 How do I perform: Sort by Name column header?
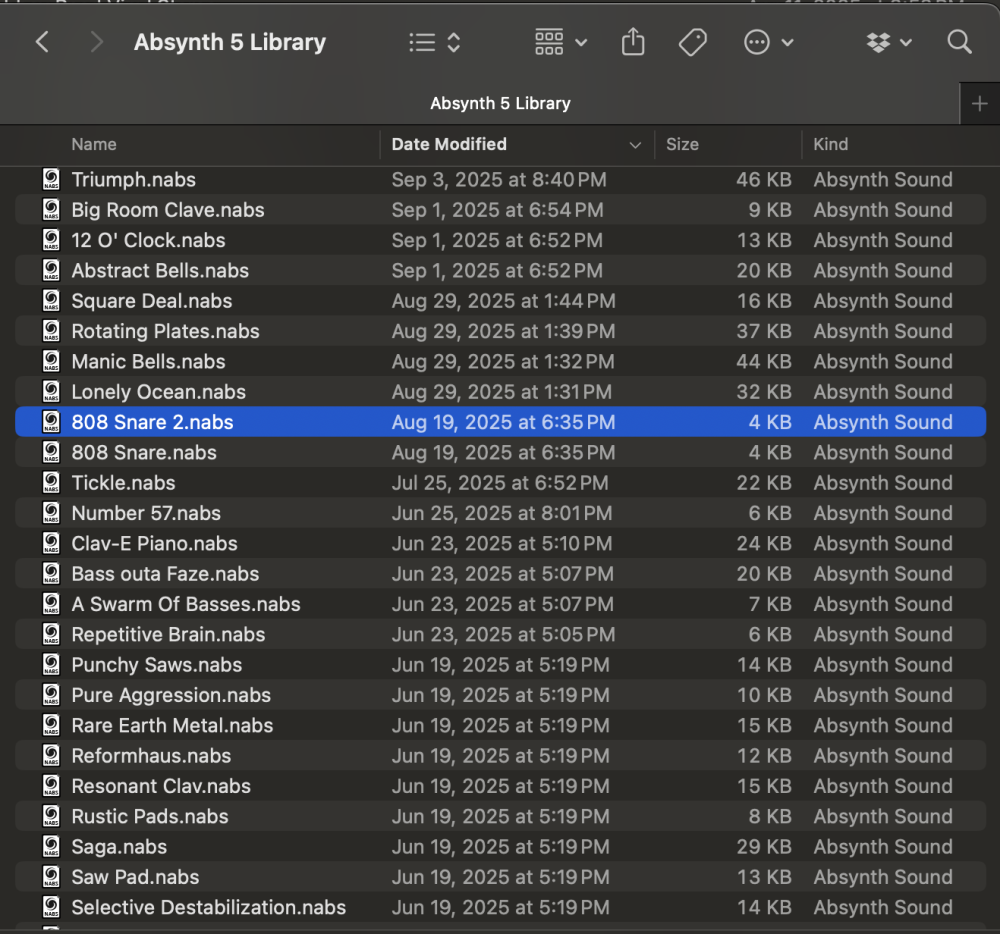point(94,145)
